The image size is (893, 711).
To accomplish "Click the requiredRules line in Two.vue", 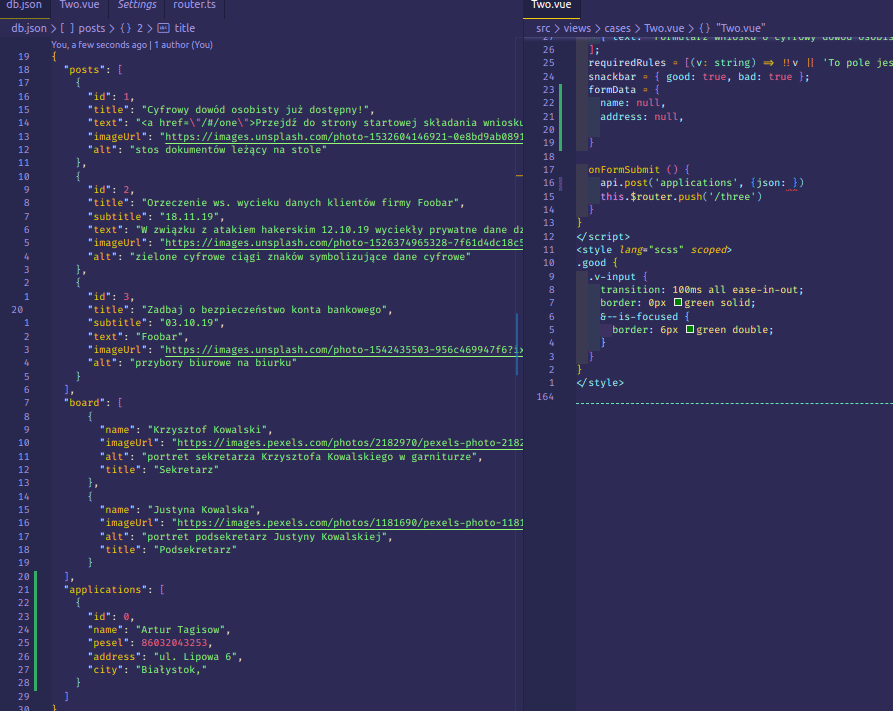I will pos(740,63).
